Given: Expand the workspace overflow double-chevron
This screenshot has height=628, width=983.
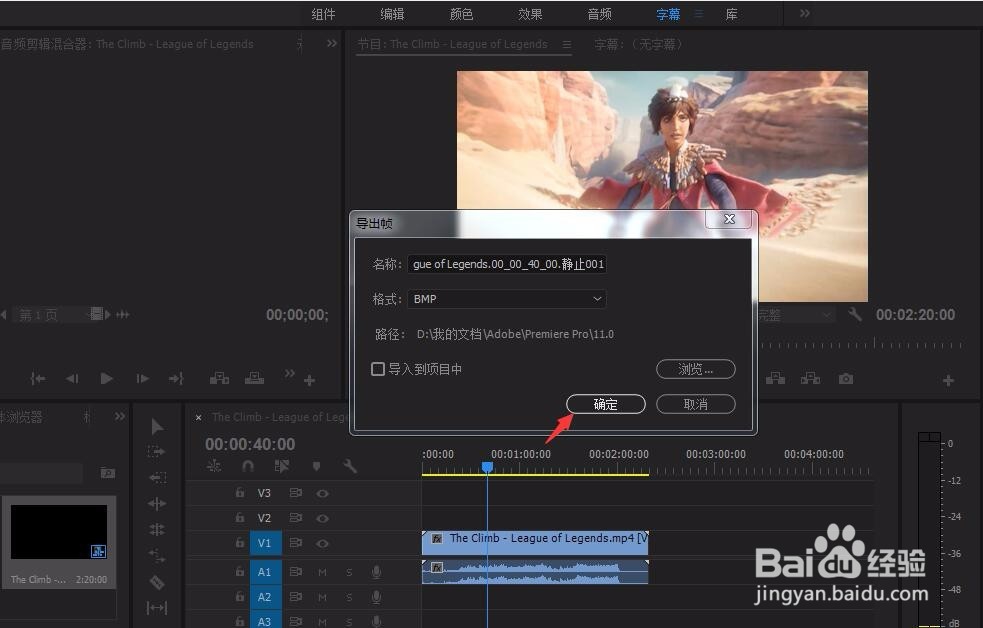Looking at the screenshot, I should pyautogui.click(x=805, y=13).
